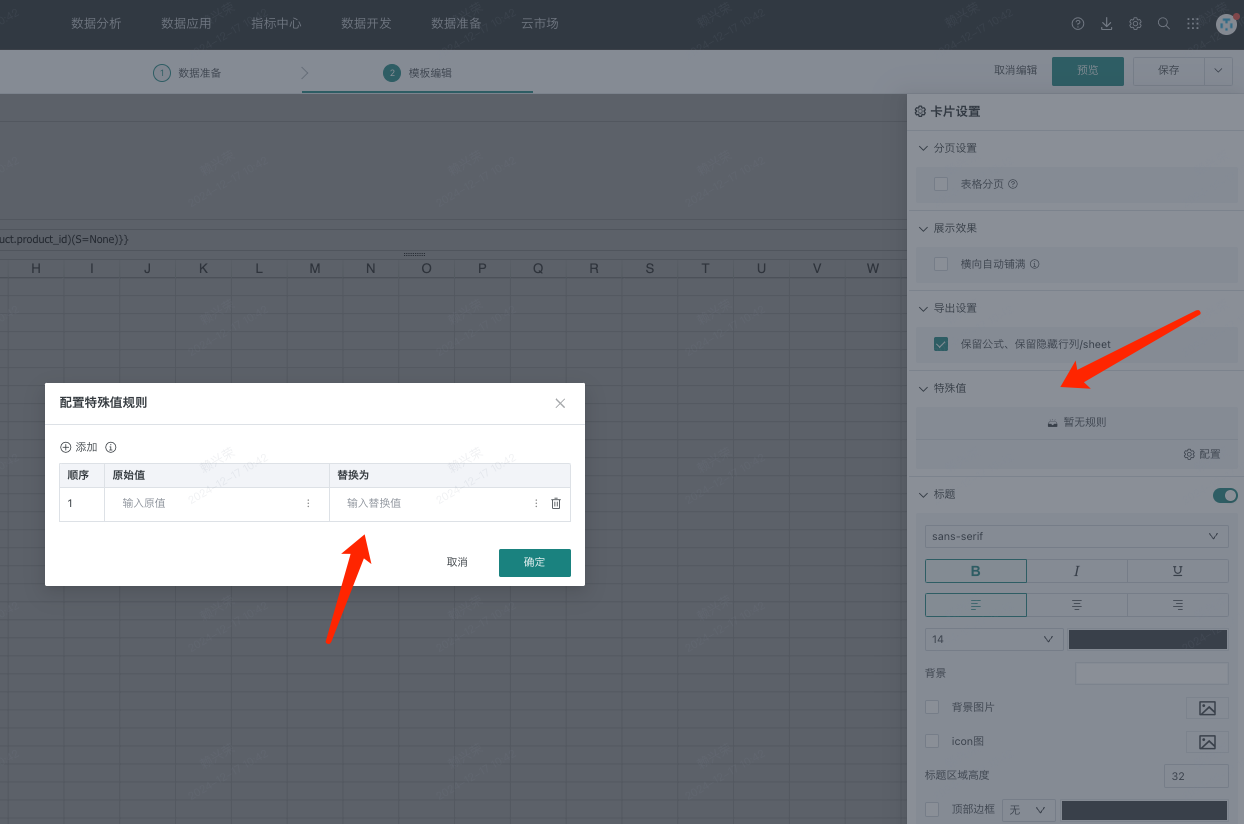This screenshot has width=1244, height=824.
Task: Click the 标题区域高度 field showing 32
Action: tap(1196, 776)
